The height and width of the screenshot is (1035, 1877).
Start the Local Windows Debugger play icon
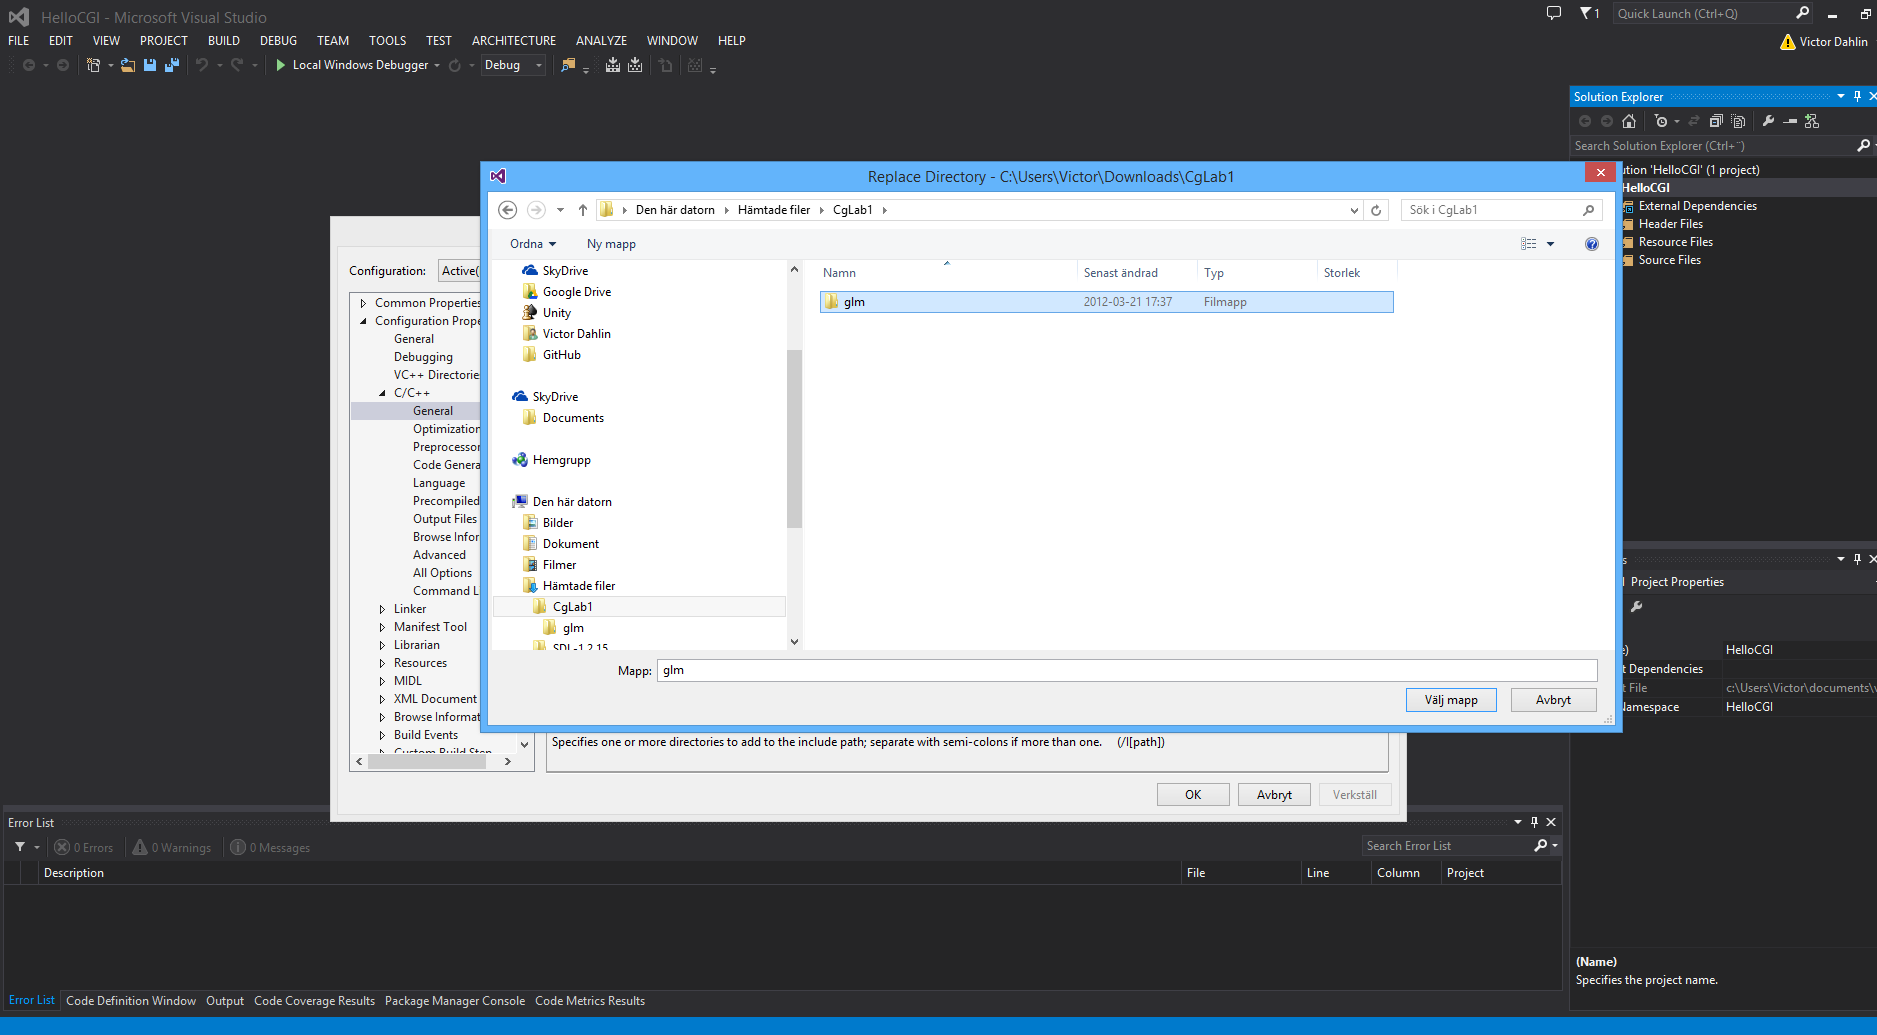tap(281, 65)
